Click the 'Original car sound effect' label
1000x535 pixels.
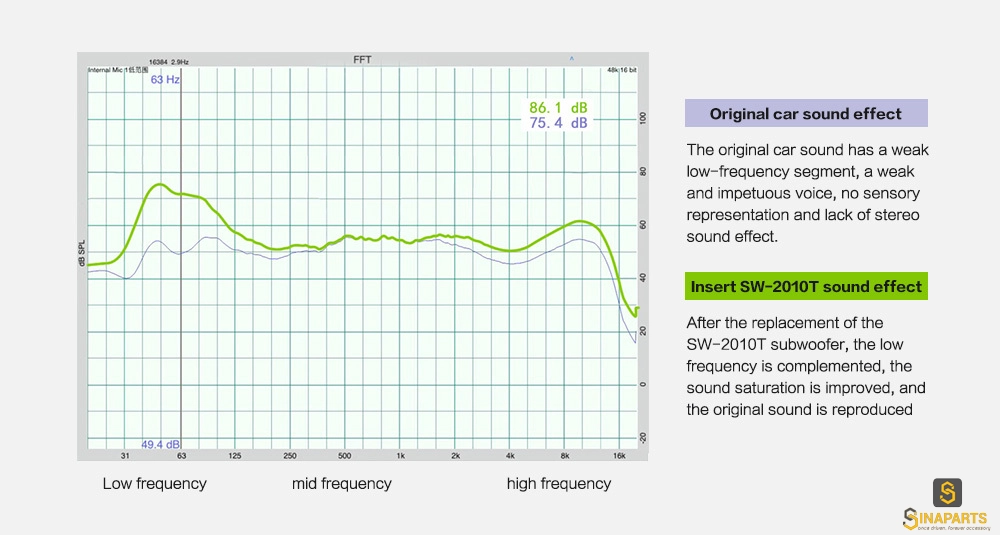[805, 114]
